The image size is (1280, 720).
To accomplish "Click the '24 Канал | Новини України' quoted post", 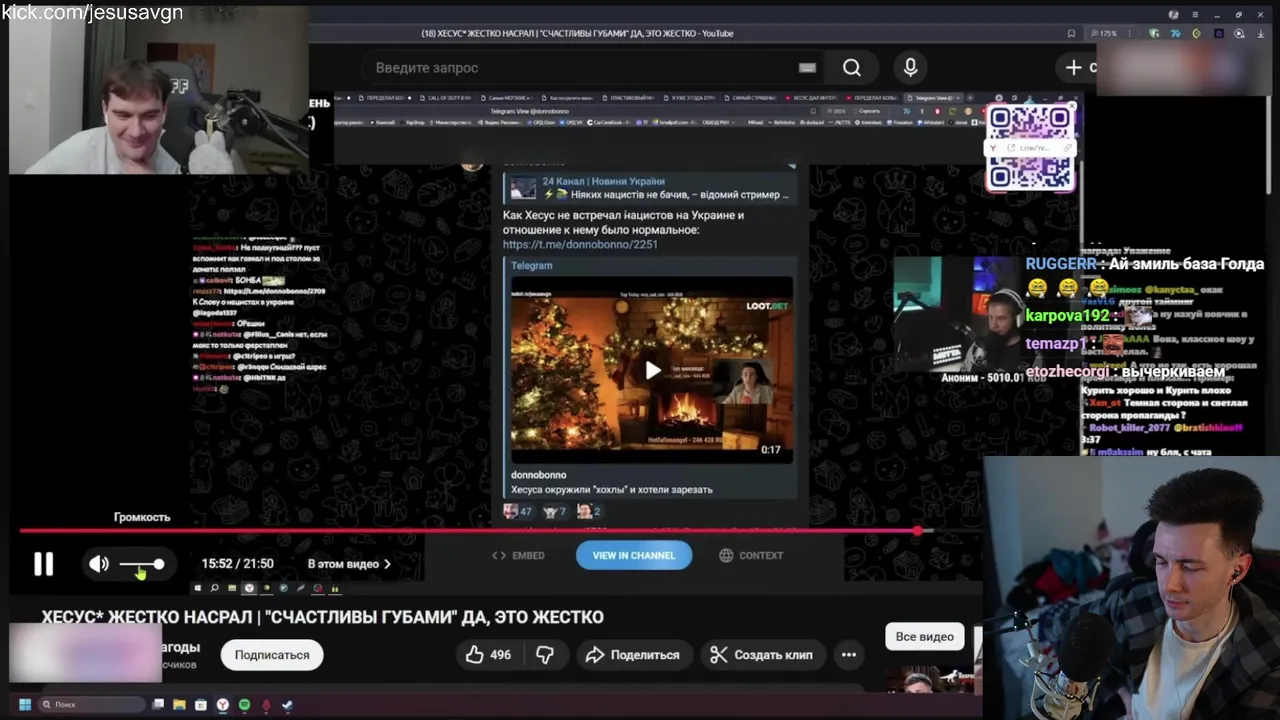I will pos(650,188).
